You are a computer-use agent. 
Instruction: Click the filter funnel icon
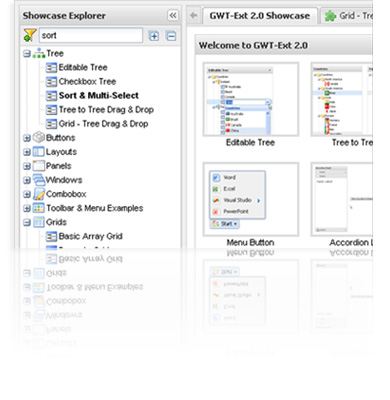tap(29, 35)
